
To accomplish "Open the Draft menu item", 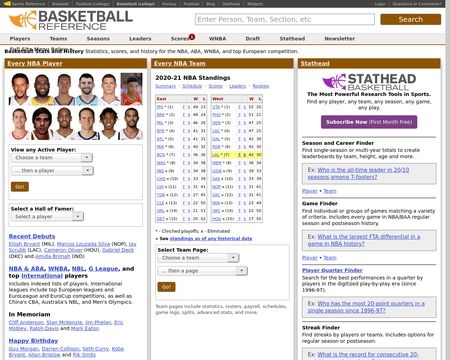I will coord(253,39).
